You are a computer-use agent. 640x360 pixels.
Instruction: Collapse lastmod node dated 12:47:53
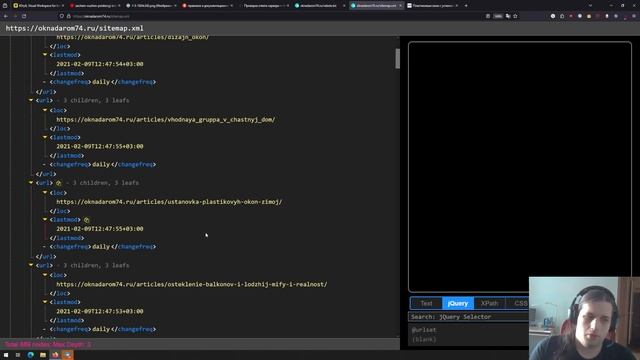coord(45,302)
